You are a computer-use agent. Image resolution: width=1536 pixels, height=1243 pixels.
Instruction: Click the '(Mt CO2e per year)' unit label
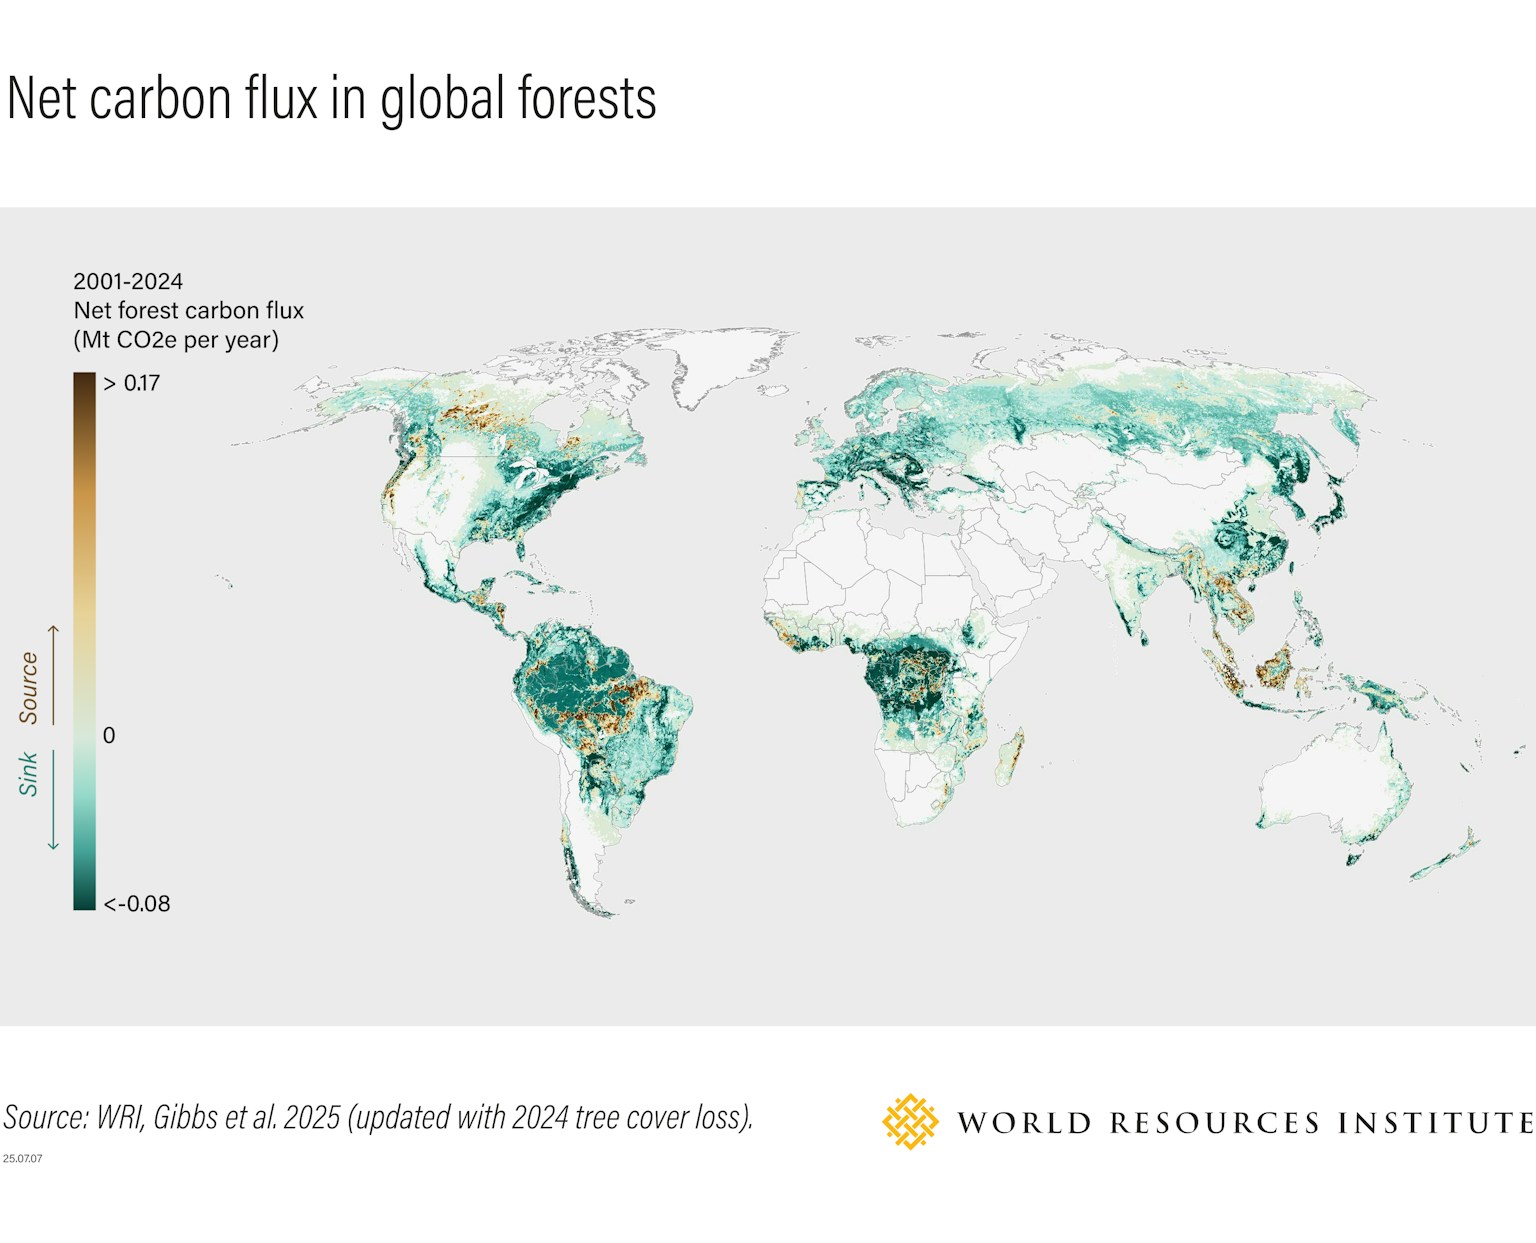[x=176, y=340]
